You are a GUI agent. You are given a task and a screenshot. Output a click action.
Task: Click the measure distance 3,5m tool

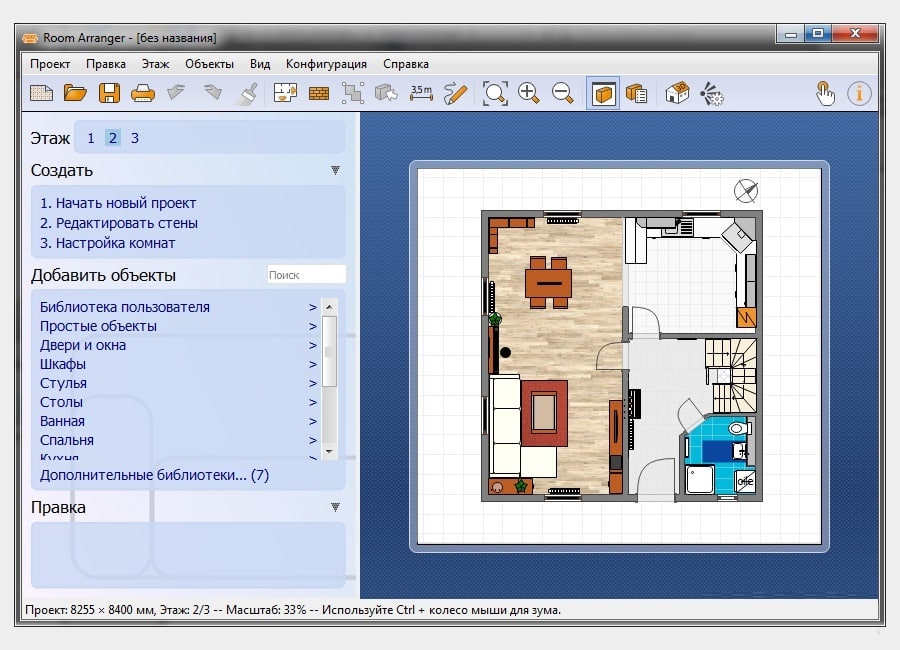coord(421,93)
